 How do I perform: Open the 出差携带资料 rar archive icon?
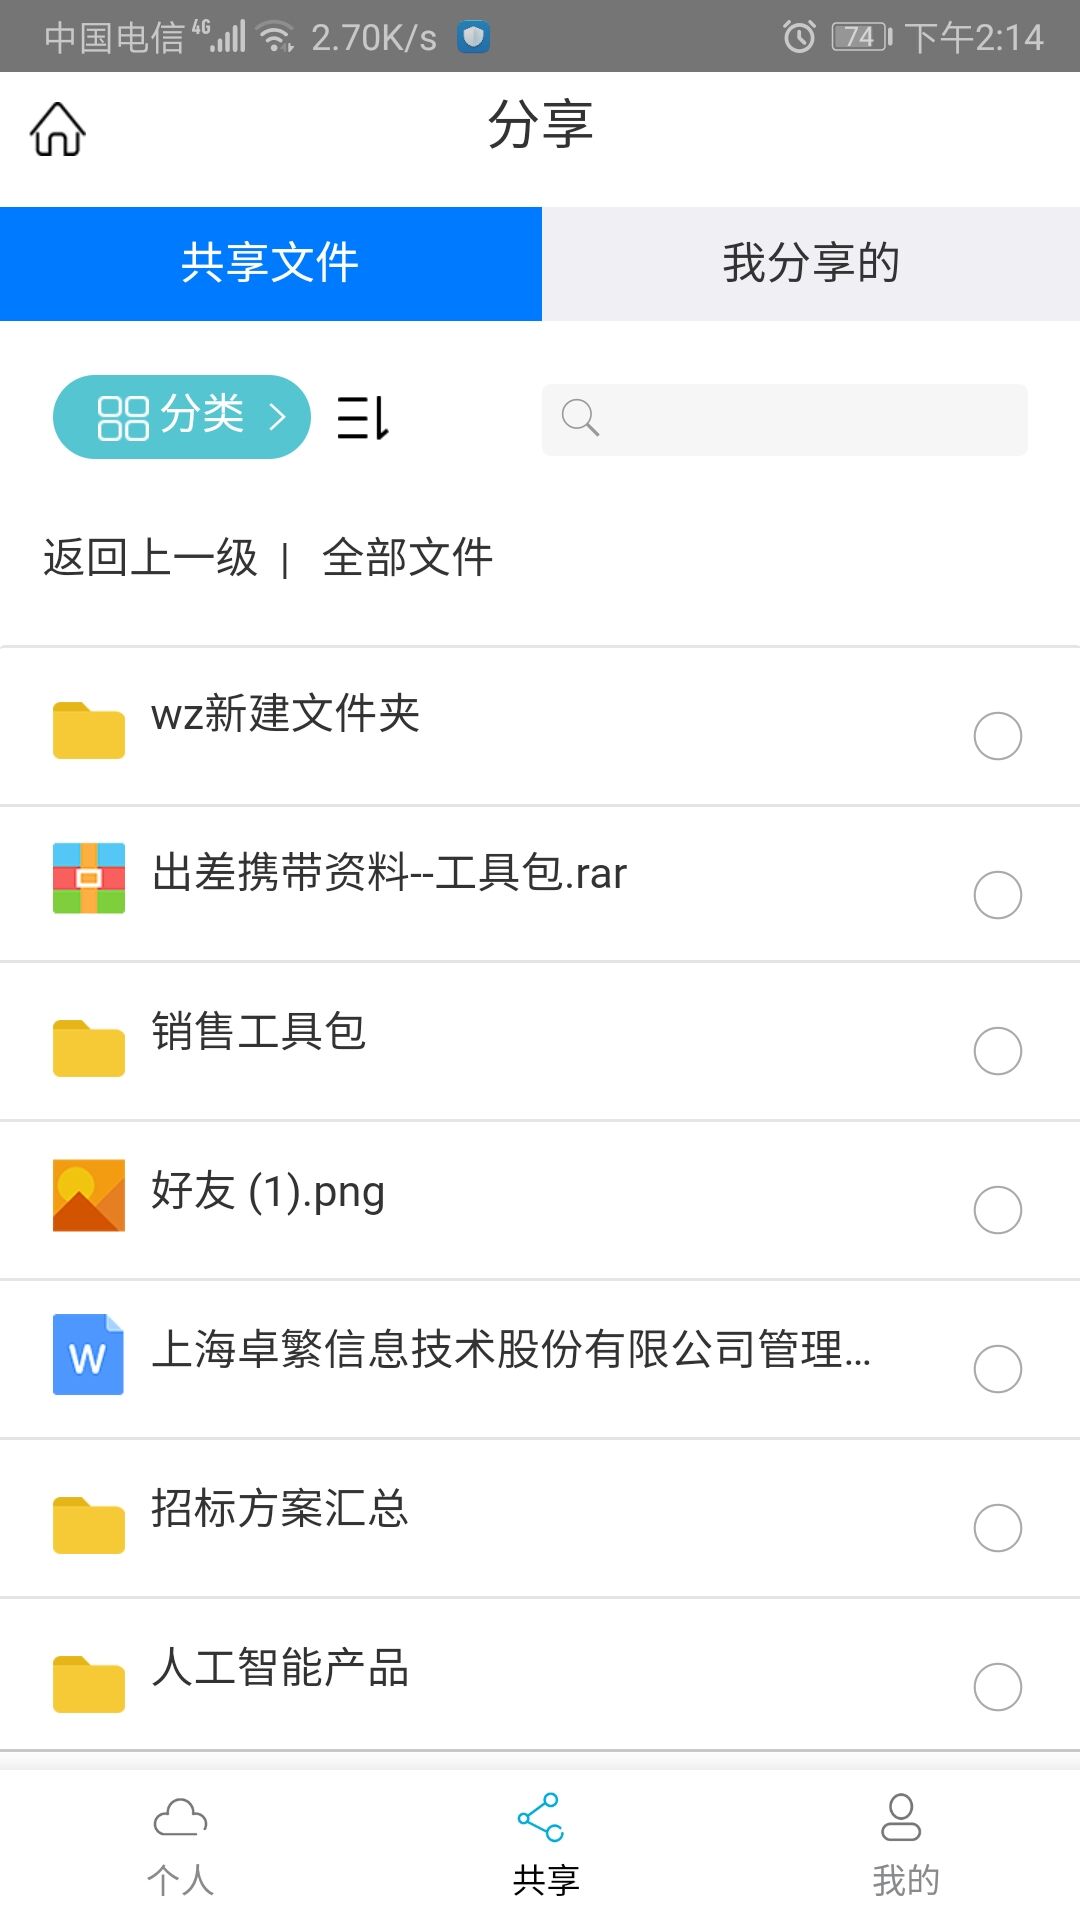point(89,878)
